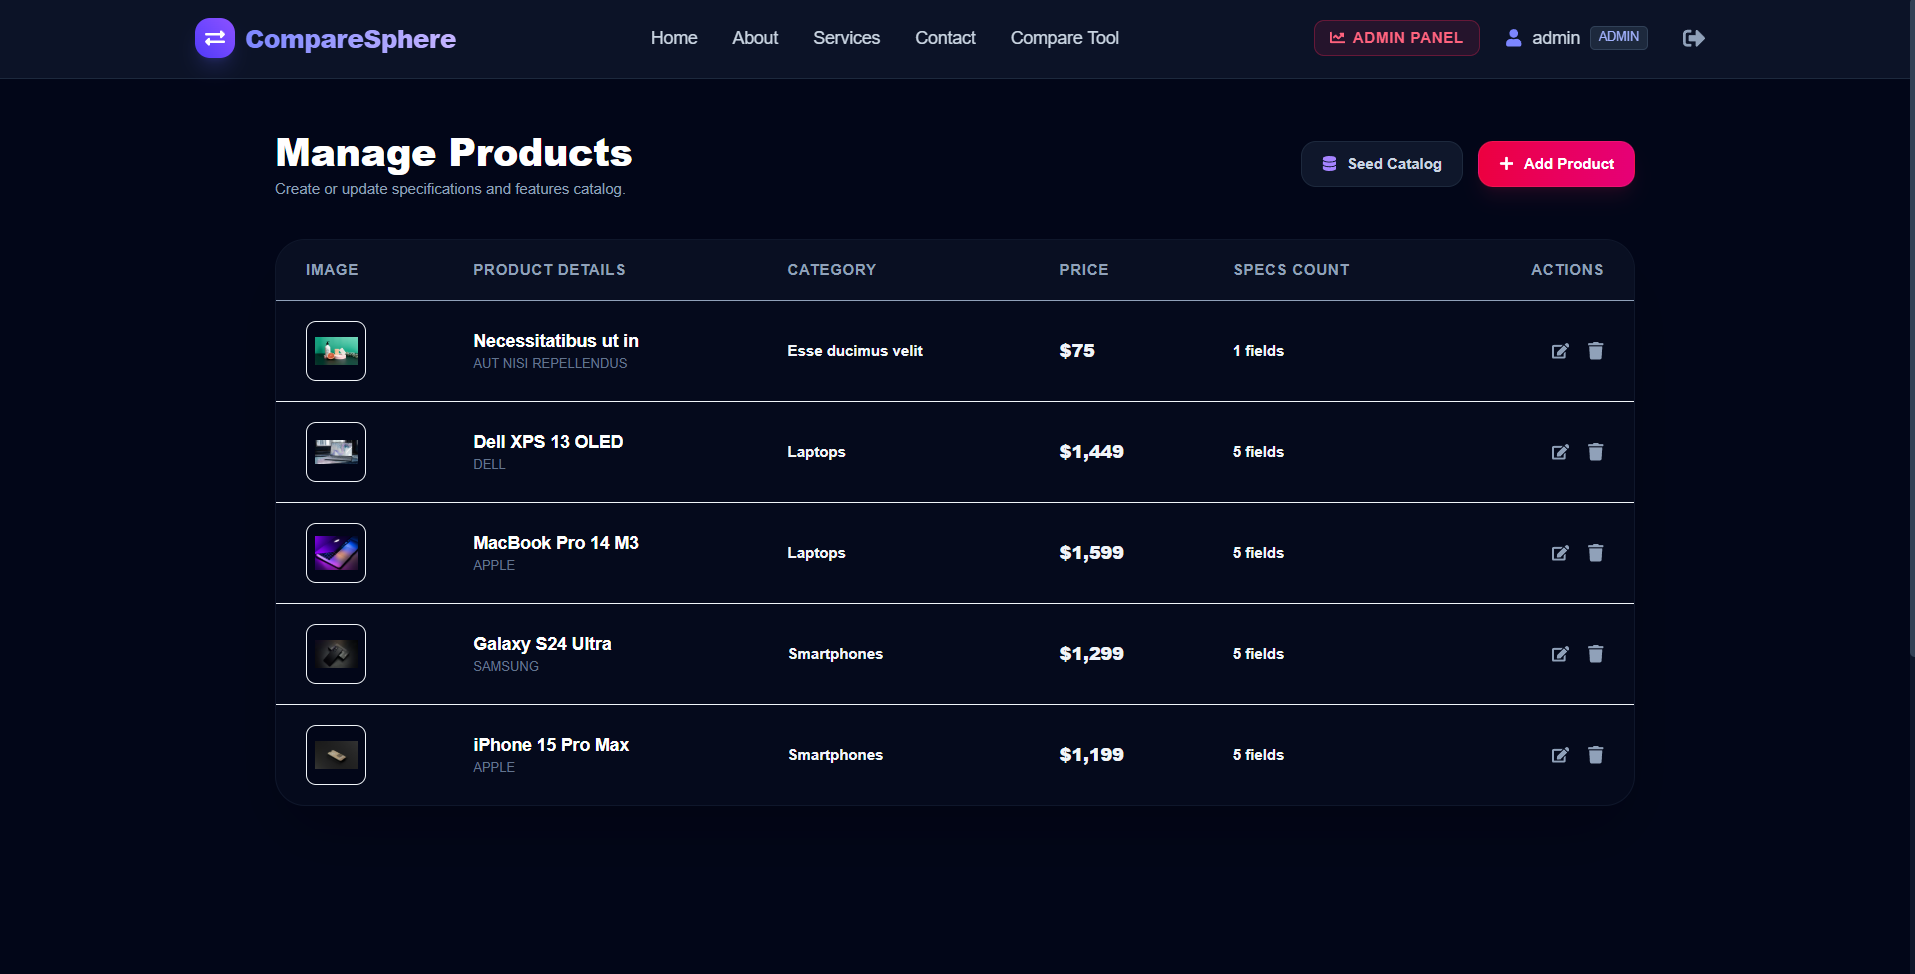This screenshot has width=1915, height=974.
Task: Click the Add Product button
Action: tap(1556, 164)
